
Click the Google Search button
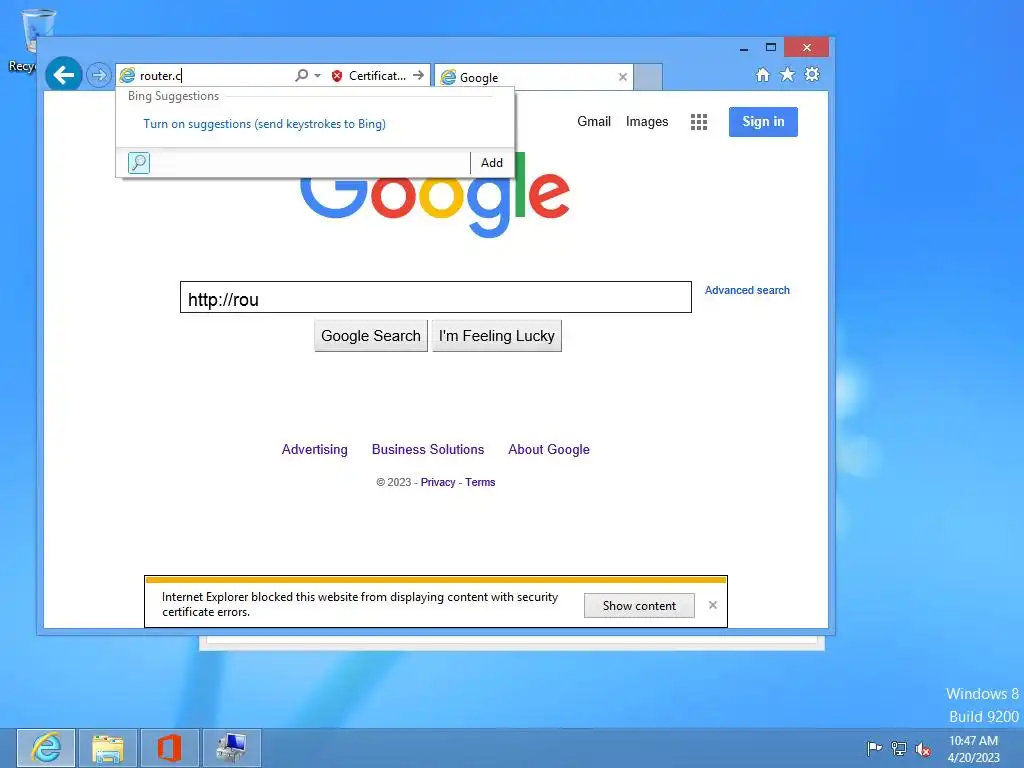click(371, 336)
